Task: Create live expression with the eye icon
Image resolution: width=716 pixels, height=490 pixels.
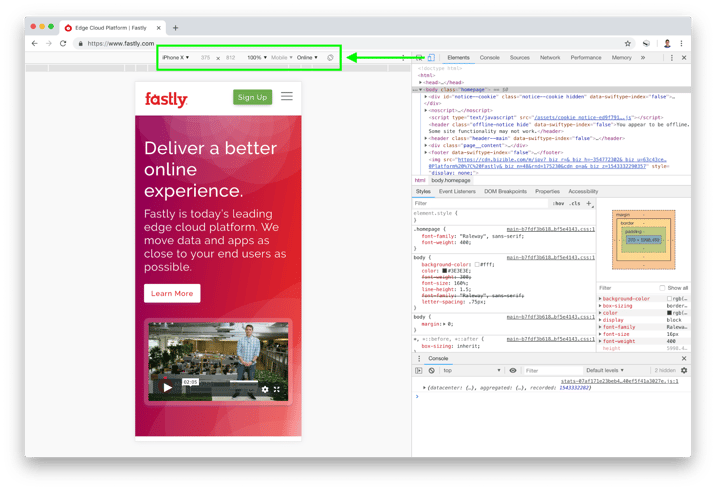Action: tap(513, 370)
